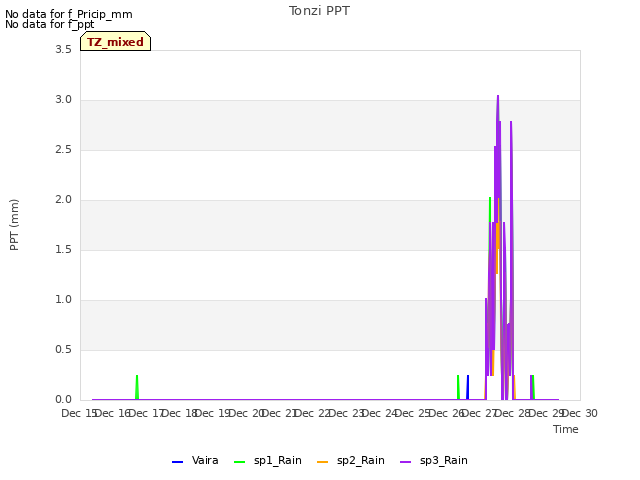Click the 1.5 y-axis tick label

(x=63, y=249)
